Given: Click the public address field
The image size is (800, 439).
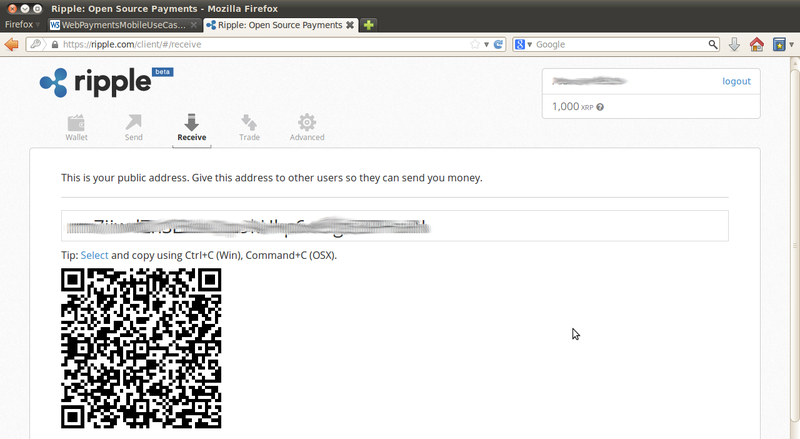Looking at the screenshot, I should pyautogui.click(x=395, y=226).
